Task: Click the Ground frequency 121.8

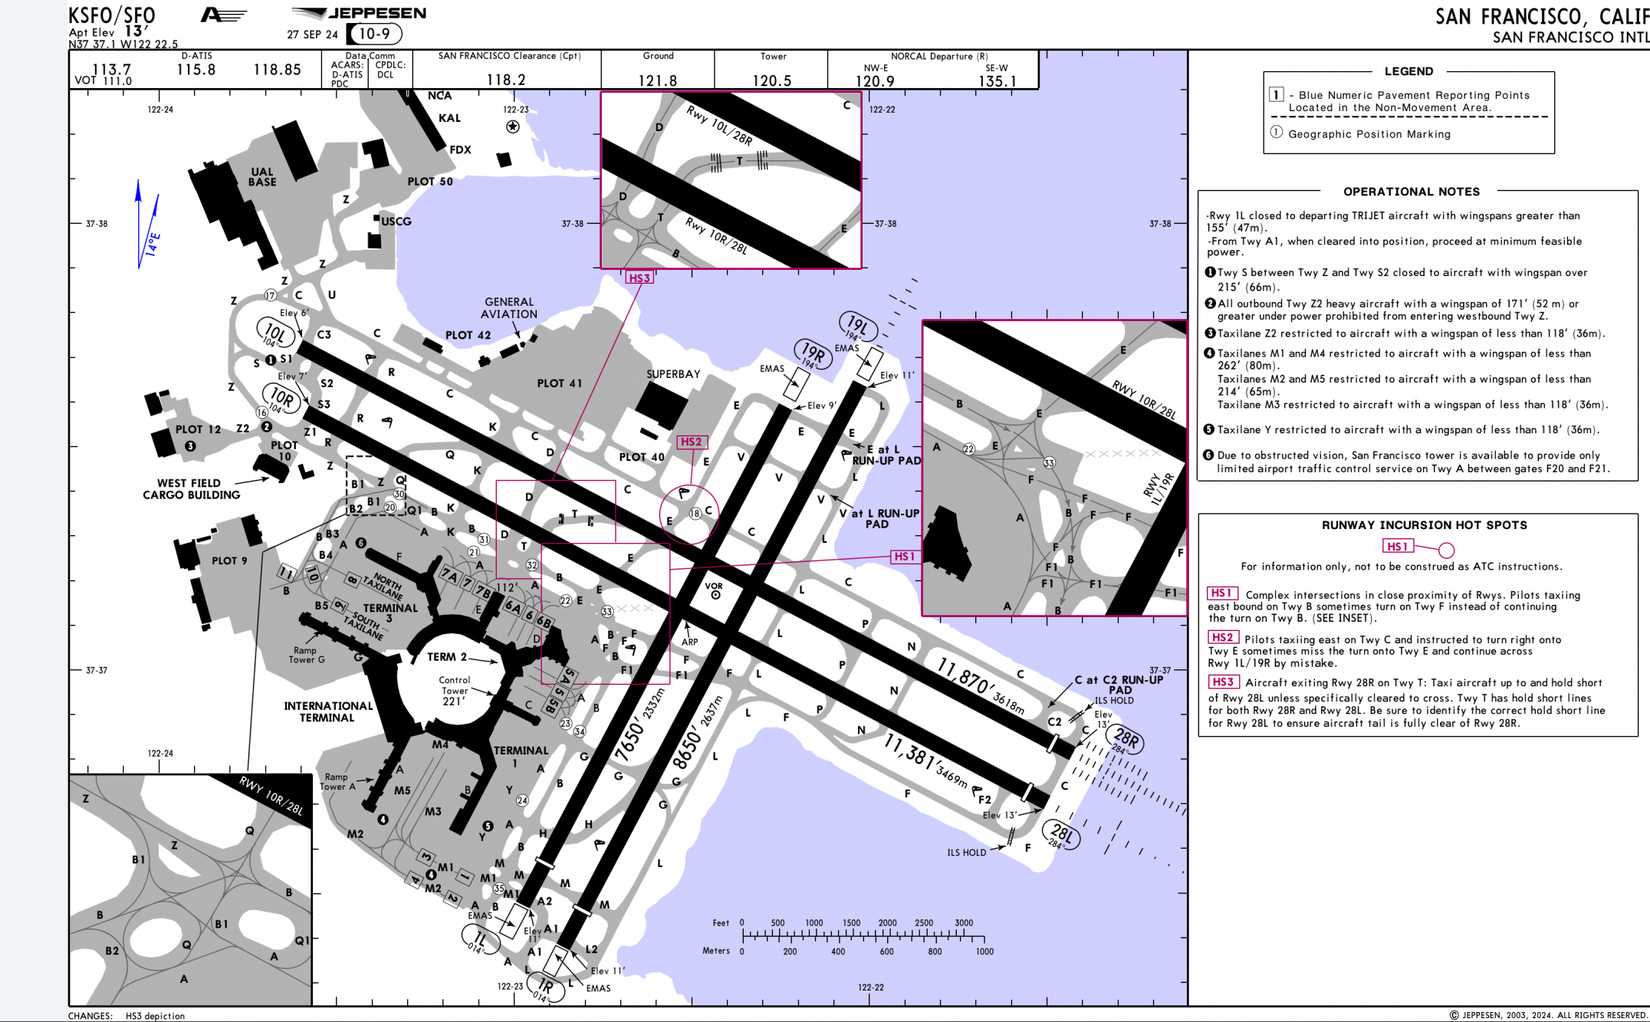Action: pyautogui.click(x=658, y=80)
